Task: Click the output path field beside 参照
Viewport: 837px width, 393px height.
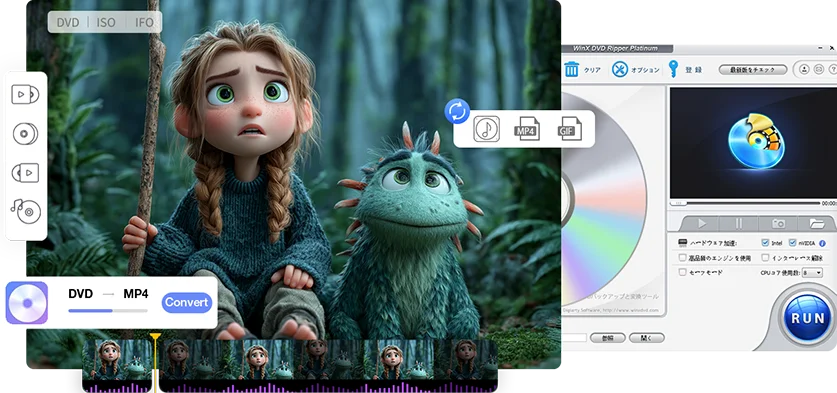Action: click(x=574, y=337)
